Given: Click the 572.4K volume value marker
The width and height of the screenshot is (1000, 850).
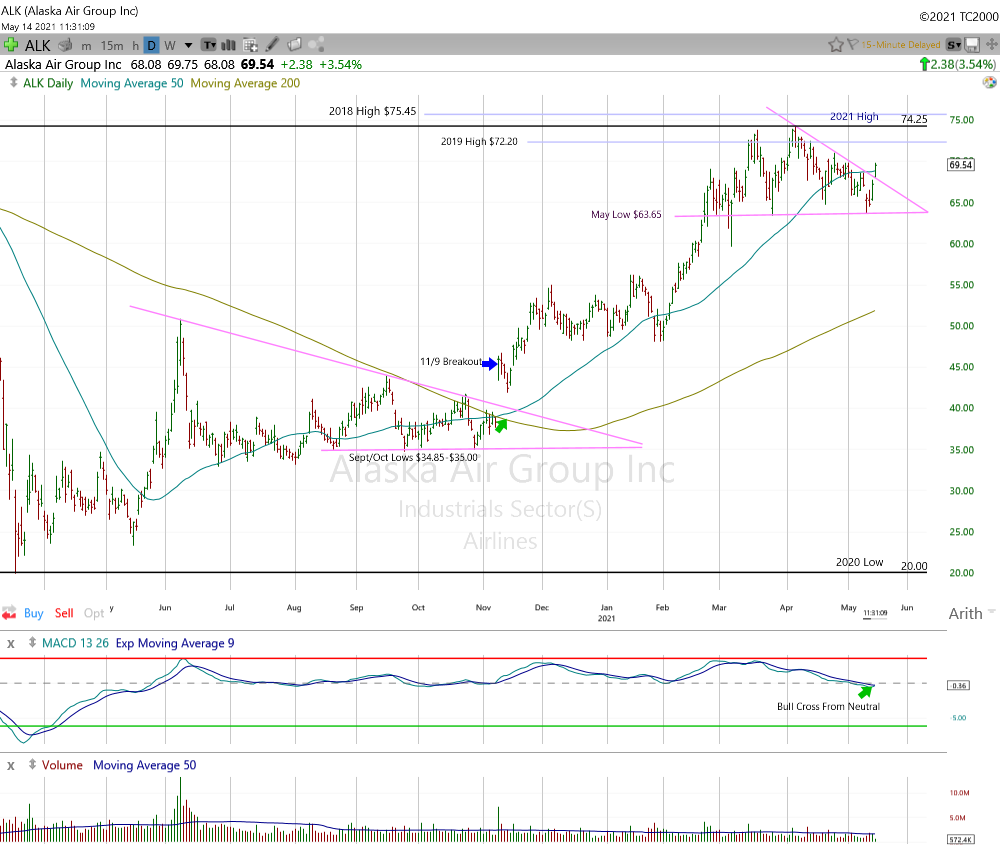Looking at the screenshot, I should point(960,839).
